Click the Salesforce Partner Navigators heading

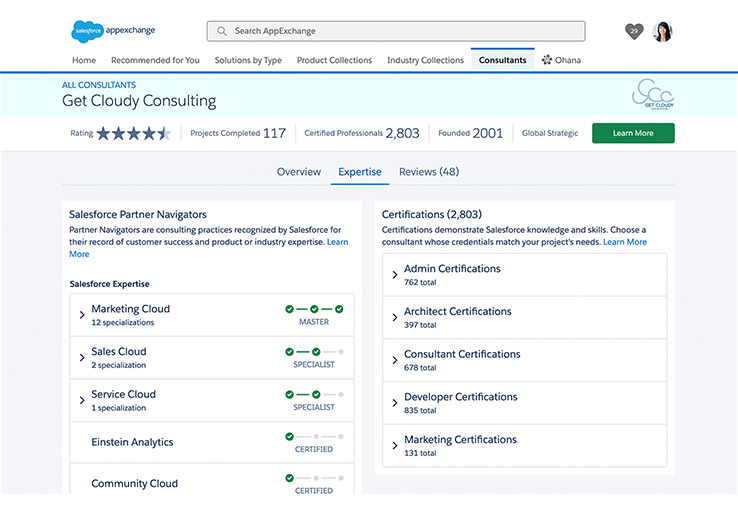(138, 215)
